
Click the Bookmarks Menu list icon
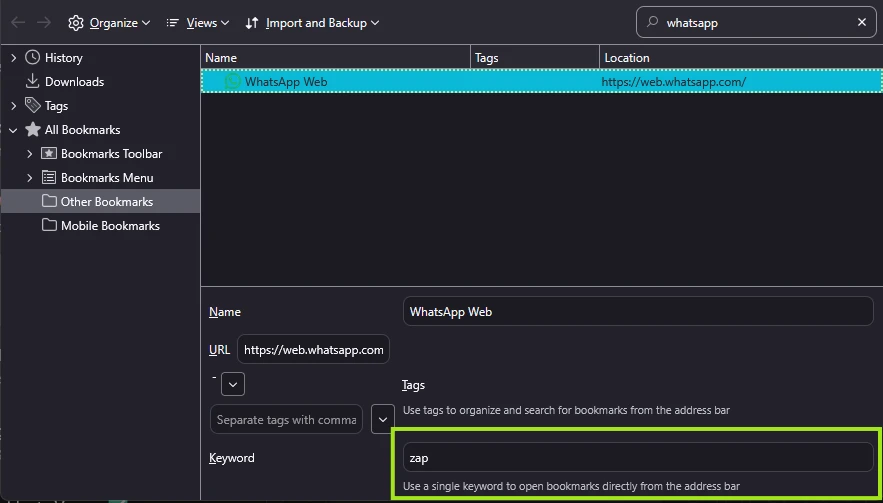pos(49,177)
